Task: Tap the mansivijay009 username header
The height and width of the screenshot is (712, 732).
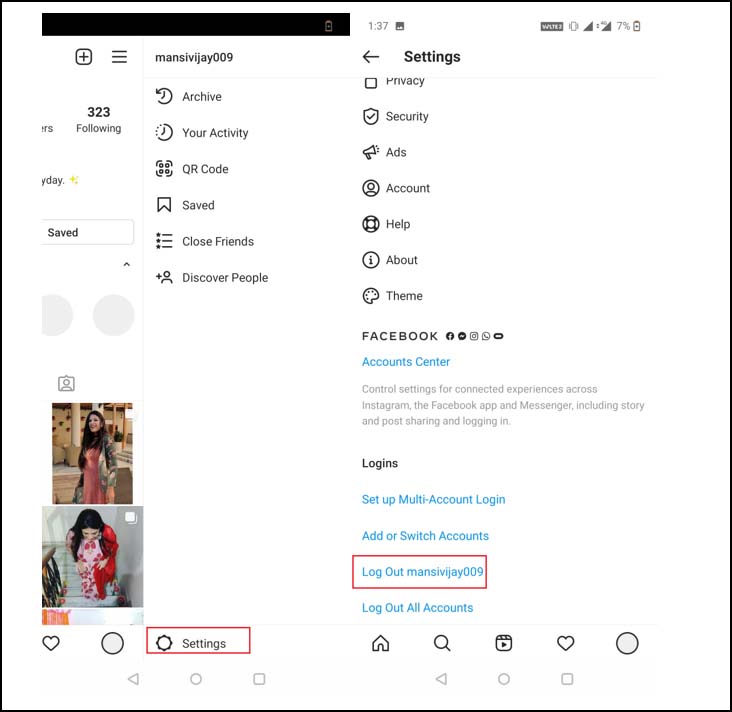Action: pyautogui.click(x=194, y=57)
